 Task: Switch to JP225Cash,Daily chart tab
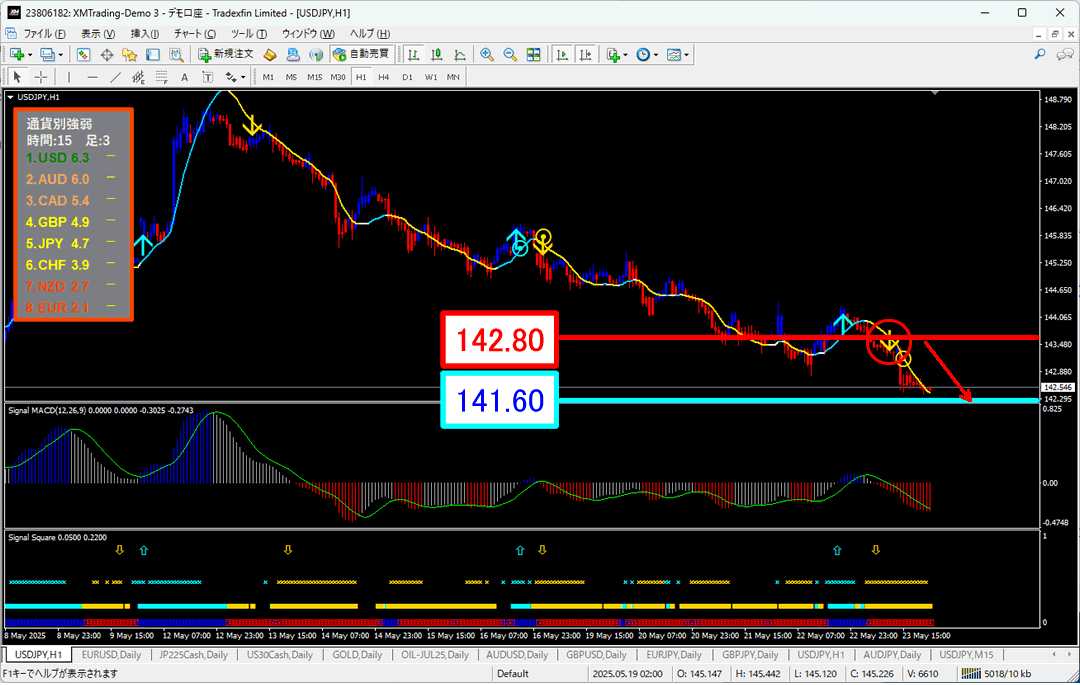[x=193, y=655]
